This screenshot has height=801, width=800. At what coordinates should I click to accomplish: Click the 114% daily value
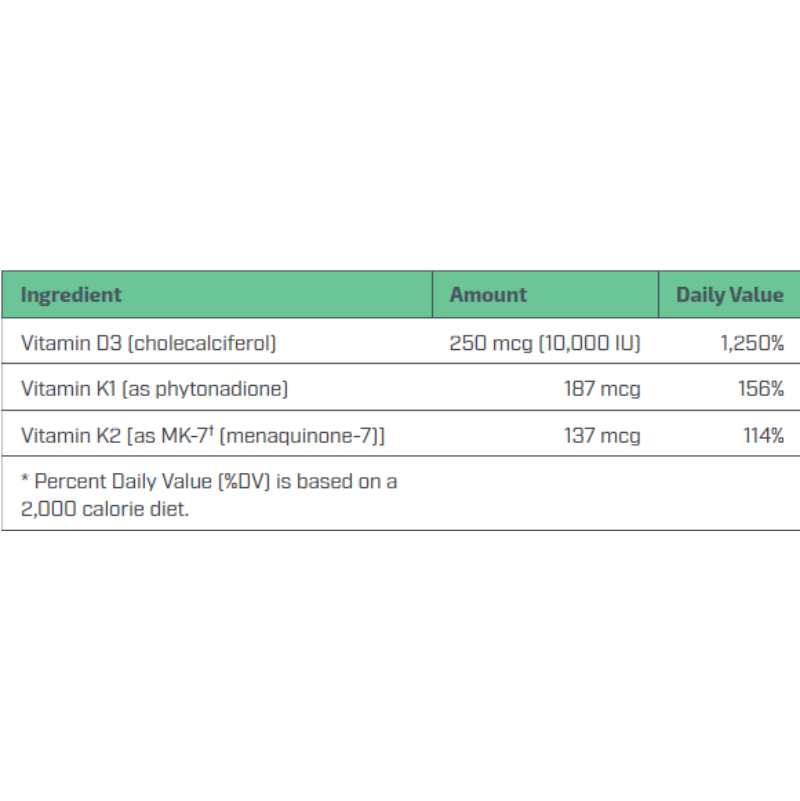coord(764,436)
